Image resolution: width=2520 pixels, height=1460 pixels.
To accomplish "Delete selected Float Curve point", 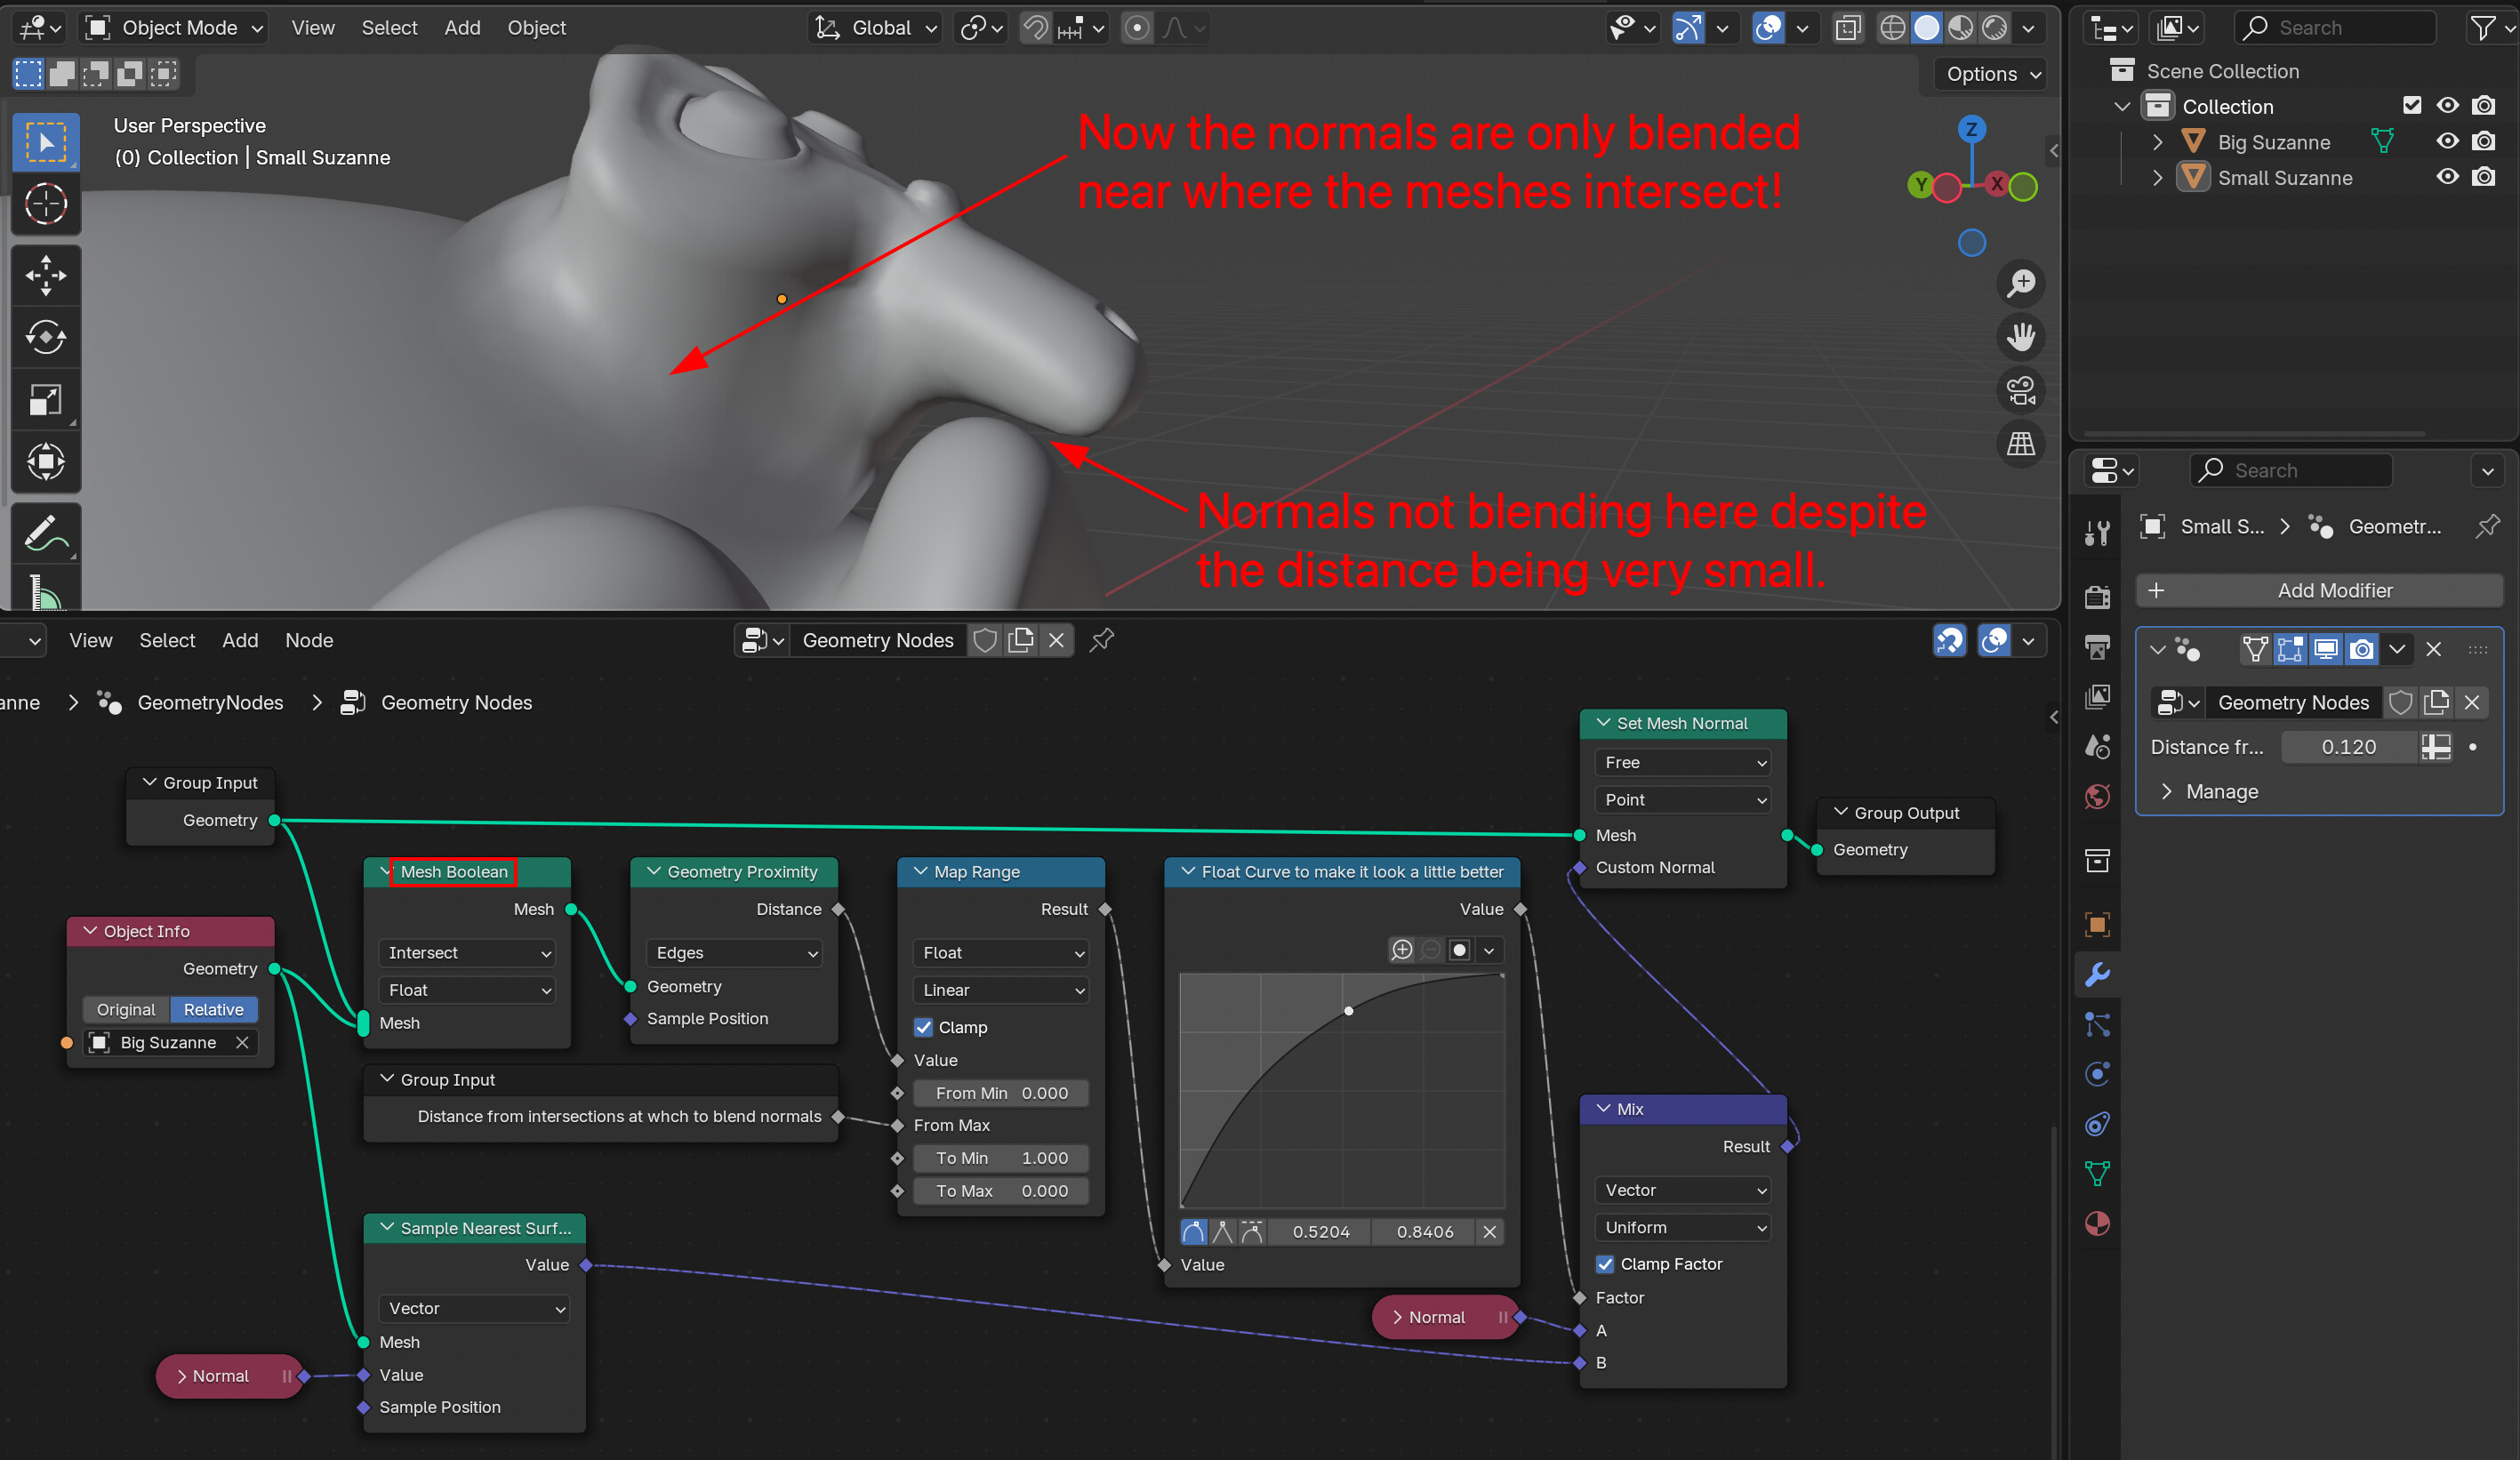I will [1490, 1232].
